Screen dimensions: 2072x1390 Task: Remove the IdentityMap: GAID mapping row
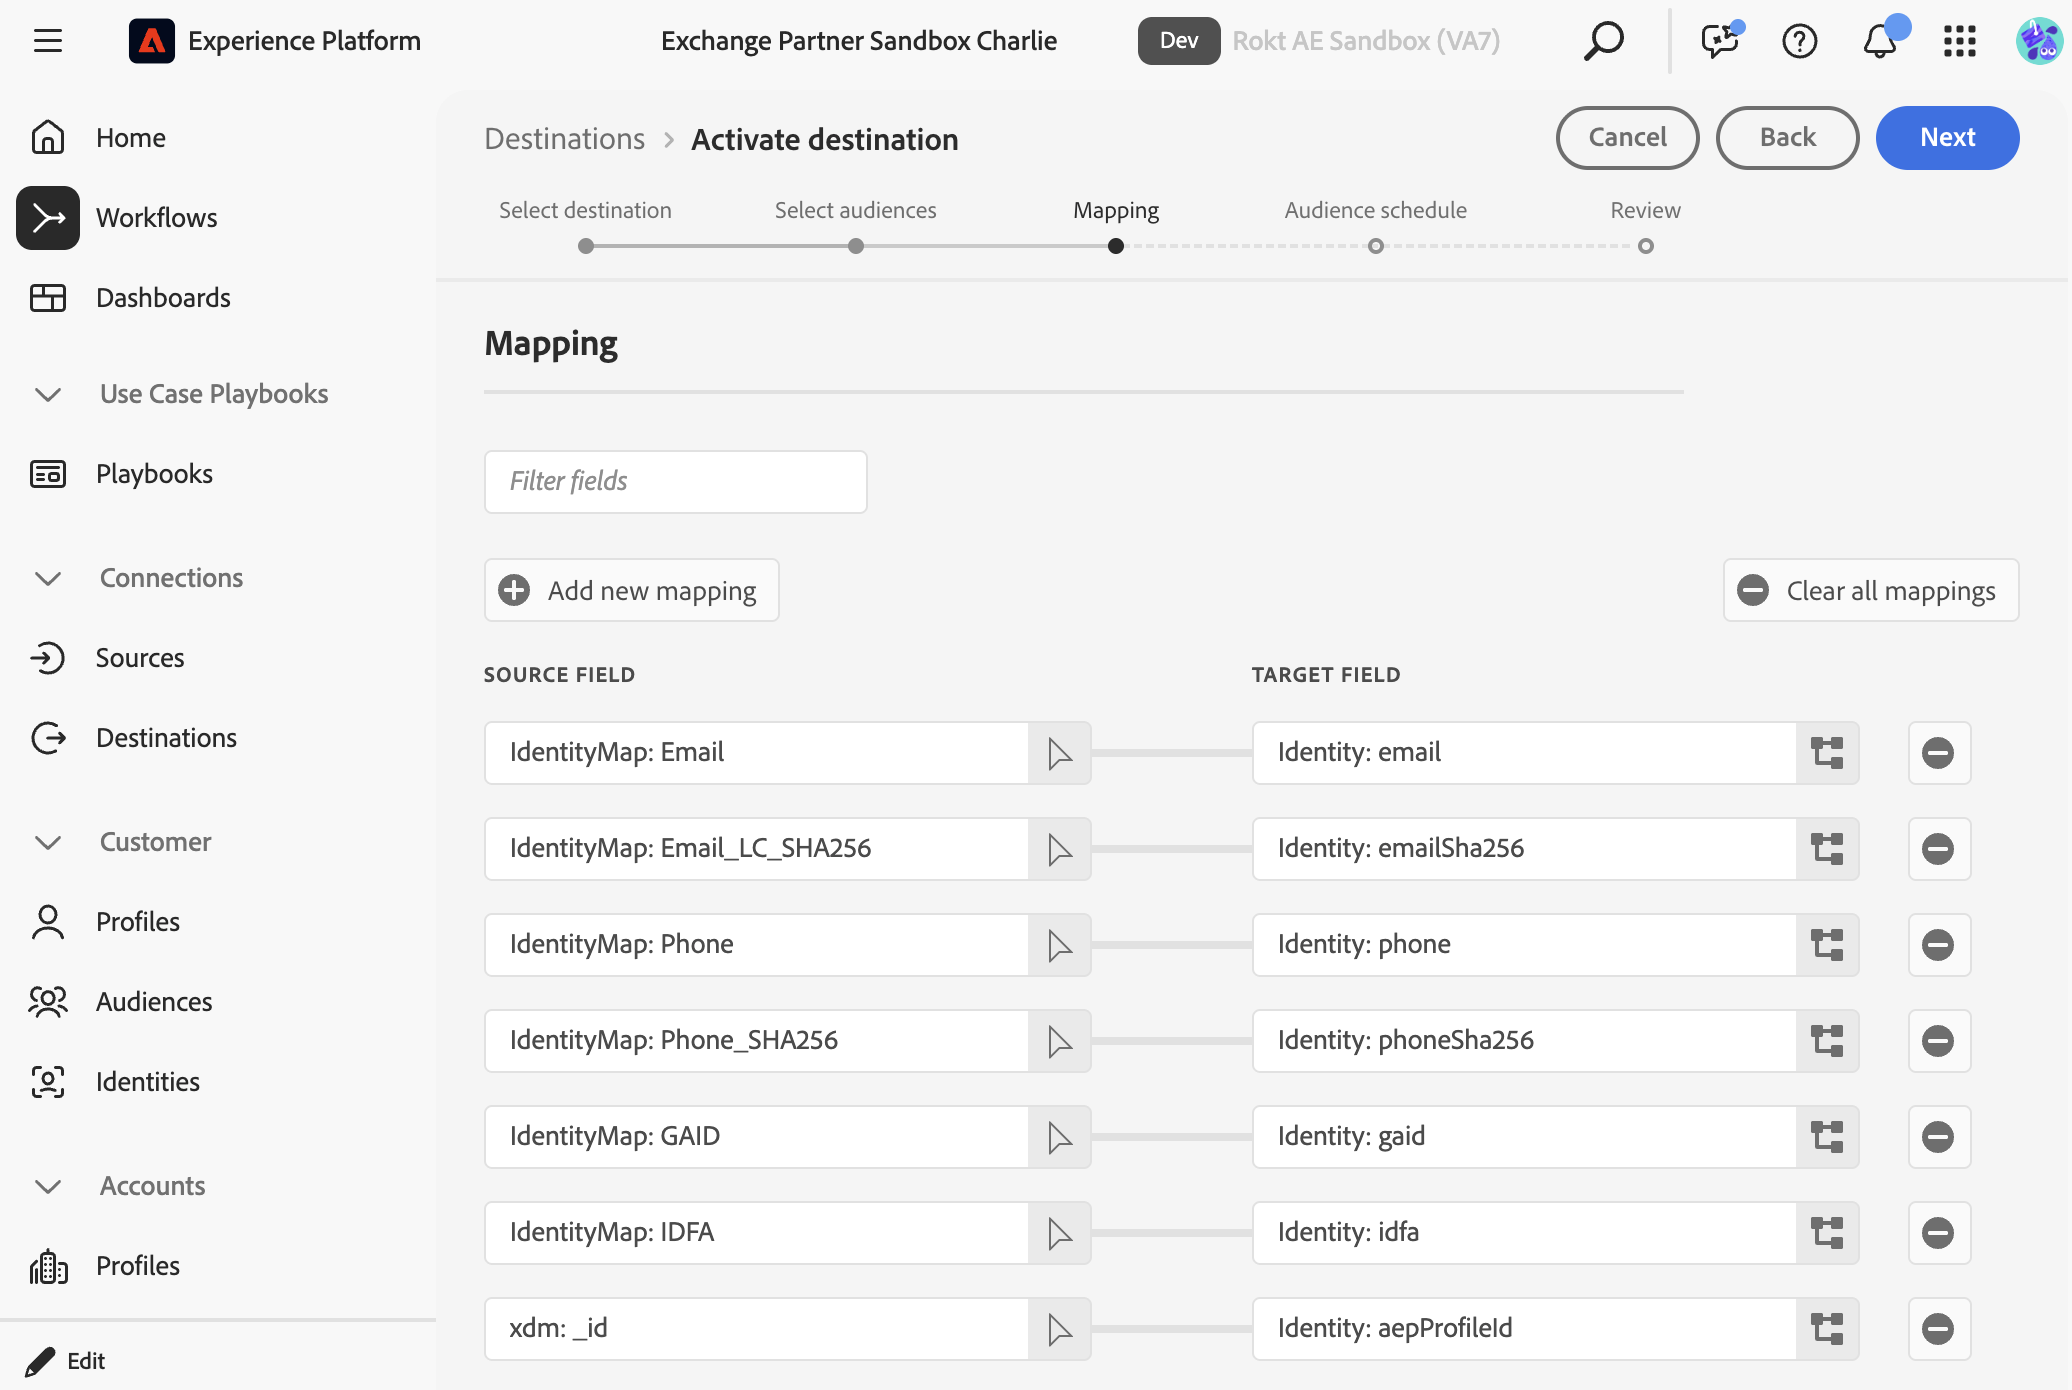(1938, 1137)
